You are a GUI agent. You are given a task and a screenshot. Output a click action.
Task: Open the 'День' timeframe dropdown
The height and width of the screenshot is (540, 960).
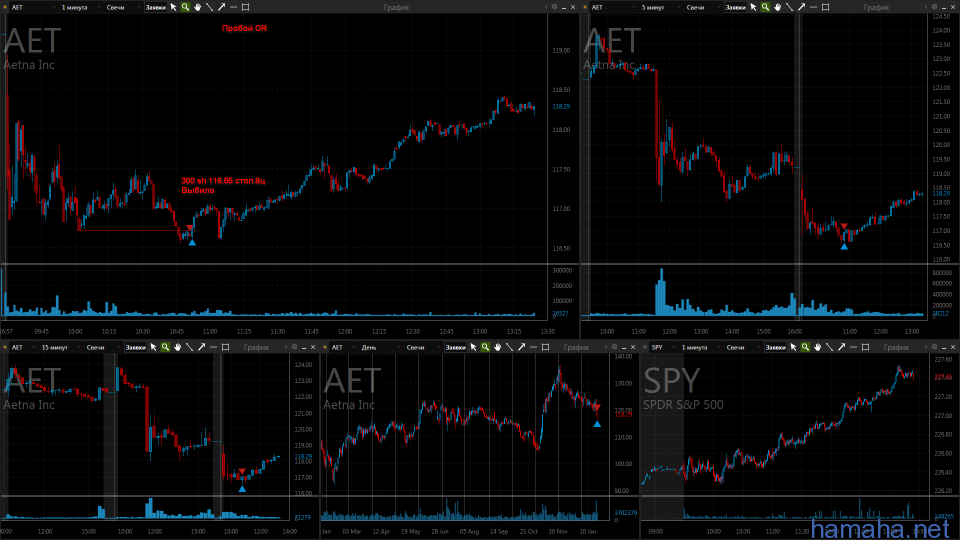pos(380,347)
